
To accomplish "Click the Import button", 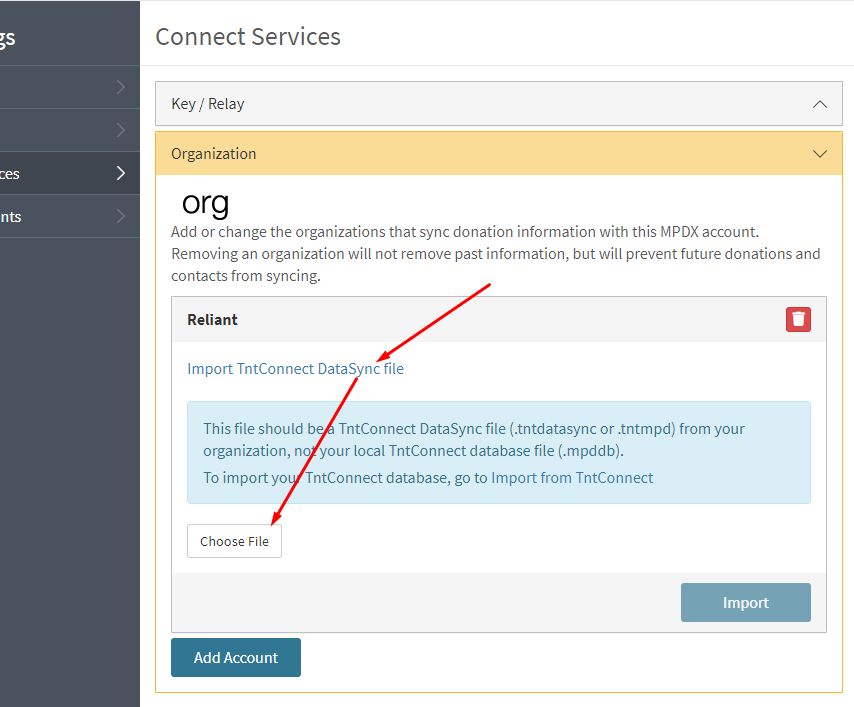I will 745,603.
